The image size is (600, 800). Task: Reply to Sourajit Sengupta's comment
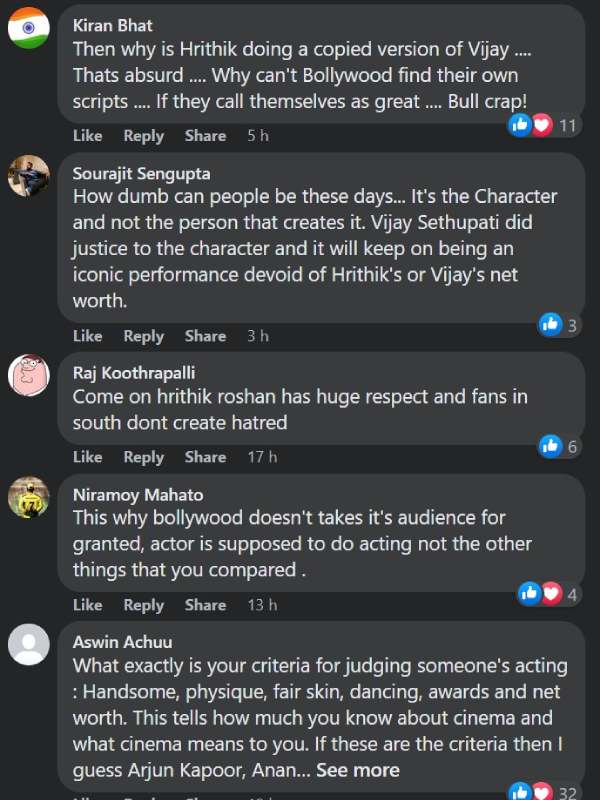pos(143,336)
